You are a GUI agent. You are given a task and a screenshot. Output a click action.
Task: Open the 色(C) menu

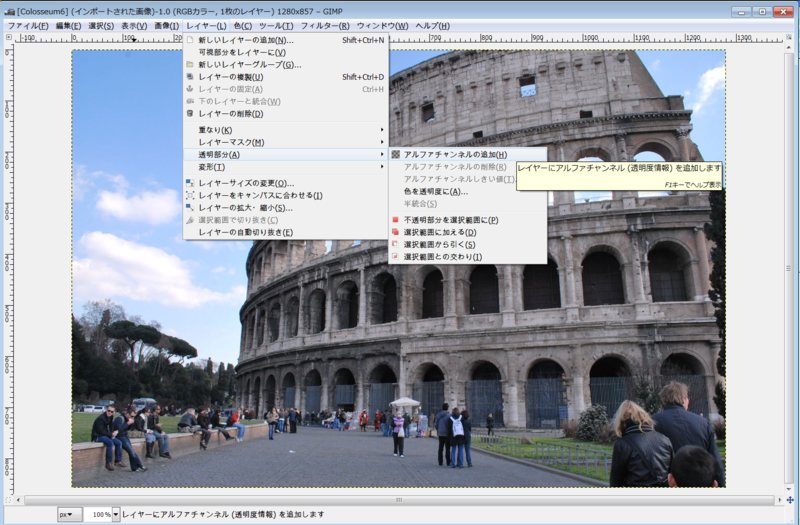[242, 26]
